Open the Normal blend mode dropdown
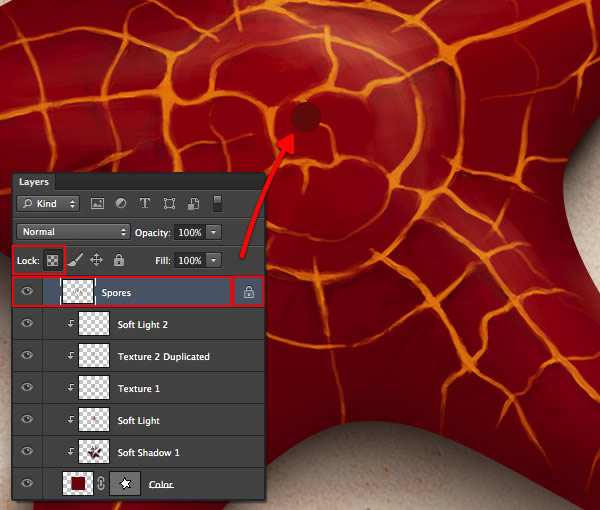 73,232
